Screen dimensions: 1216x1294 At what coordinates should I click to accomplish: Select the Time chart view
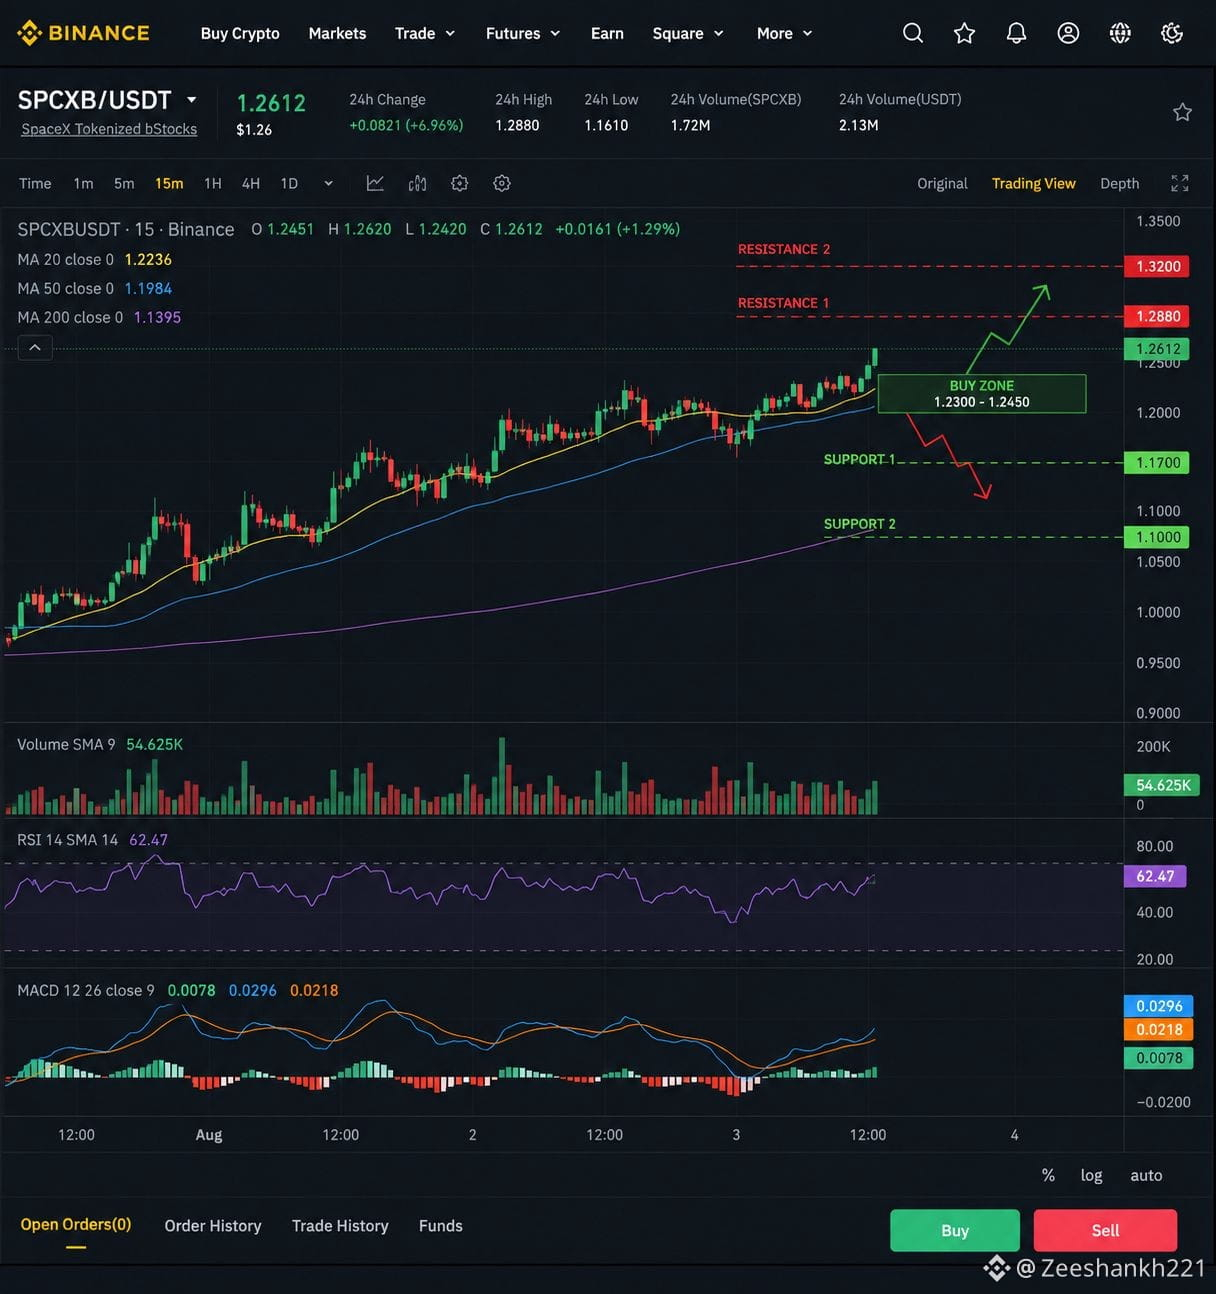tap(35, 183)
